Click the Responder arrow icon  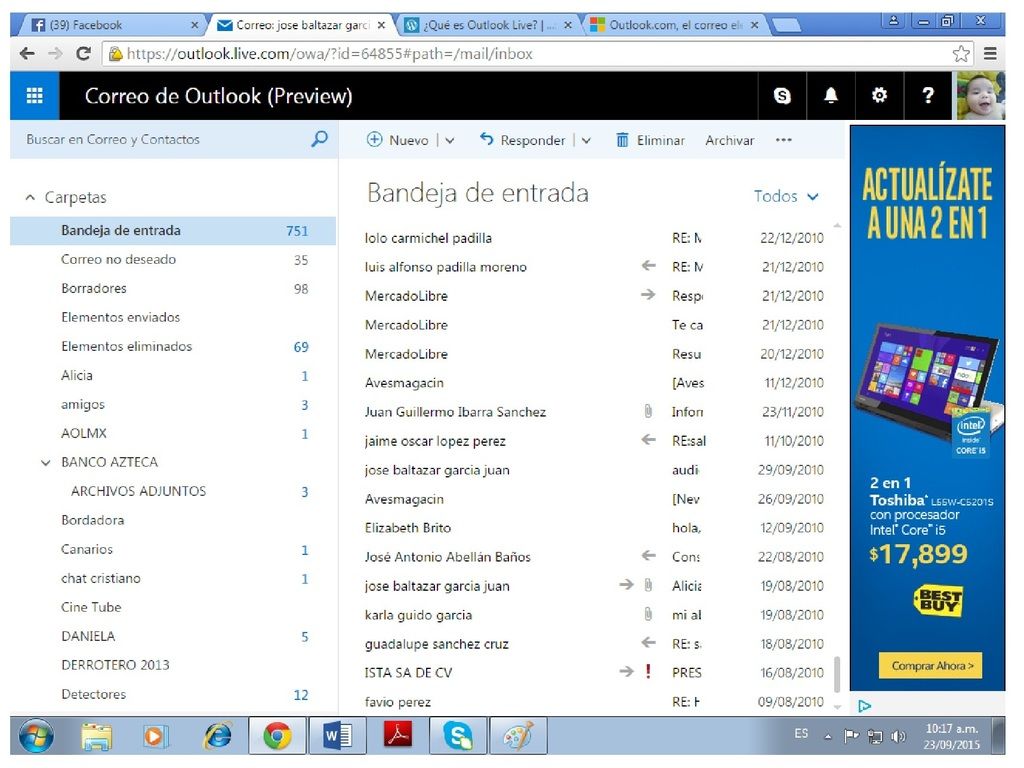(x=487, y=138)
